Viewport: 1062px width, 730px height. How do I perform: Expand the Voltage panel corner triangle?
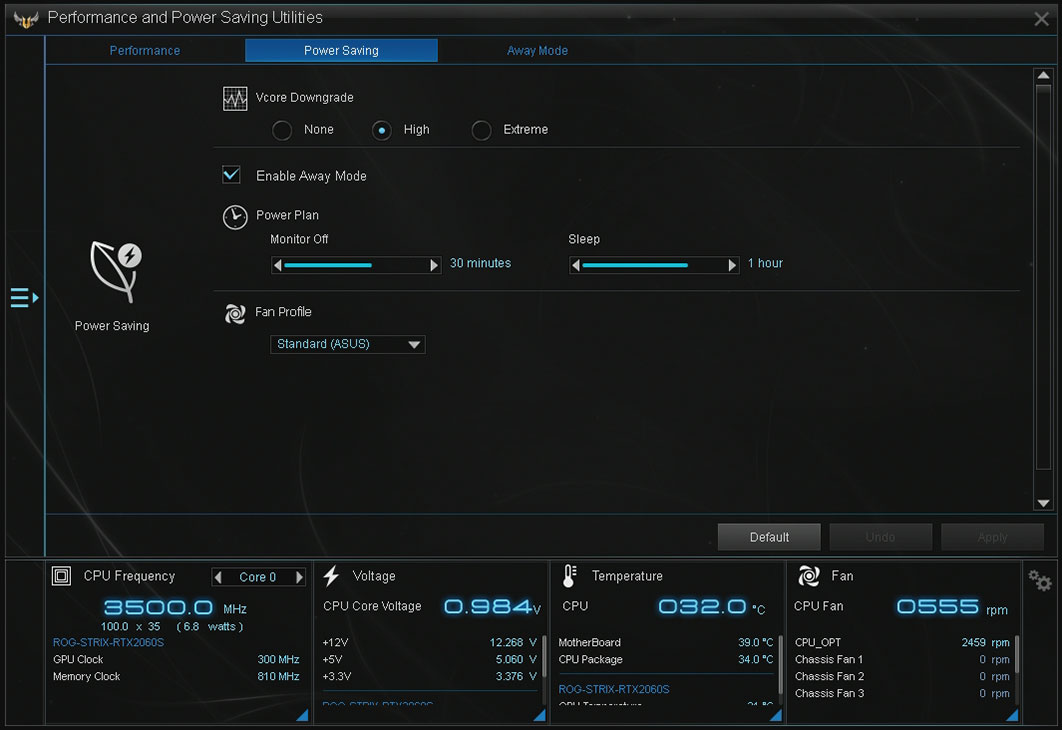point(540,715)
